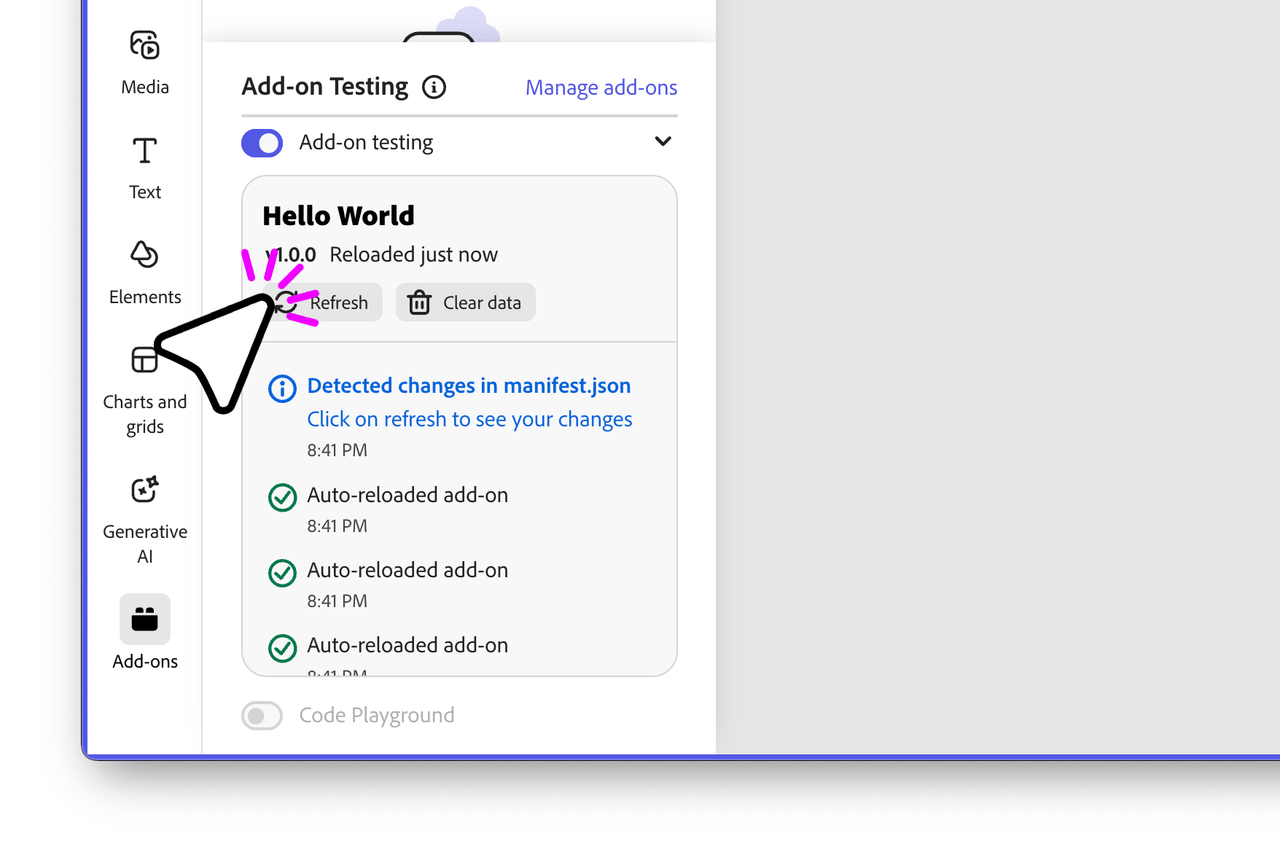Open Charts and grids icon
The image size is (1280, 868).
tap(145, 360)
